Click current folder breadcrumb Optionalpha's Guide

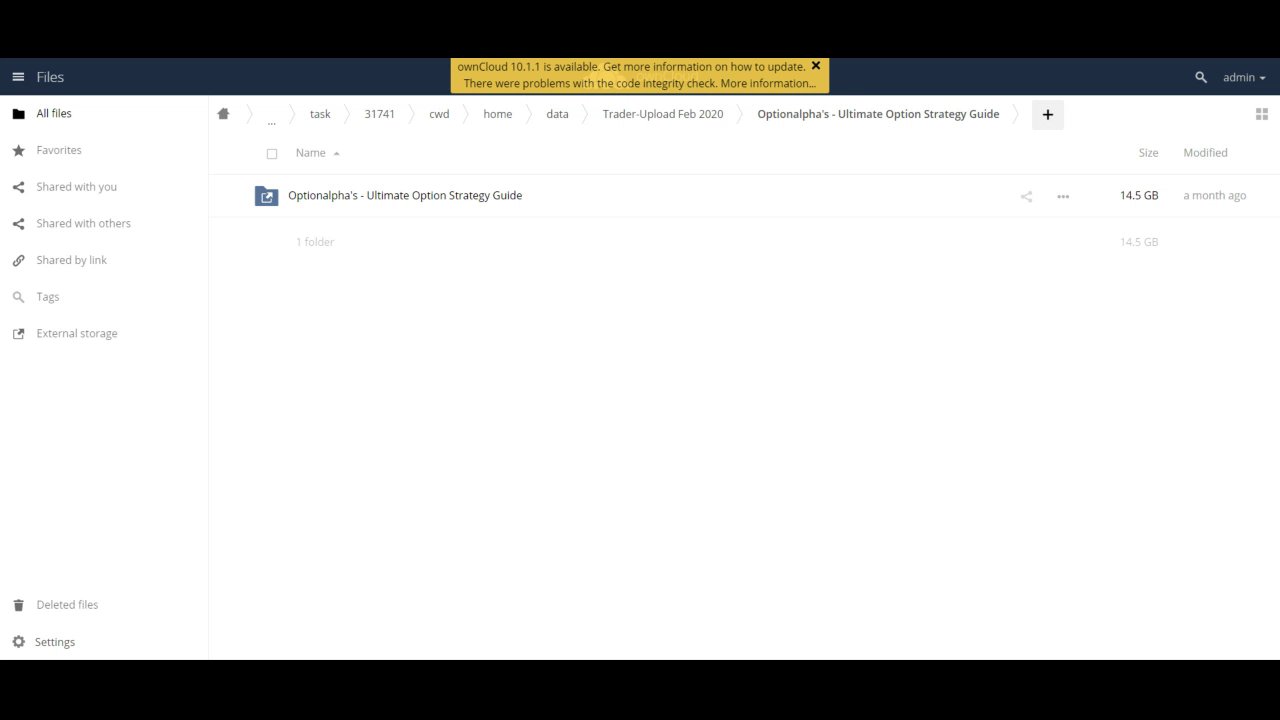(878, 114)
